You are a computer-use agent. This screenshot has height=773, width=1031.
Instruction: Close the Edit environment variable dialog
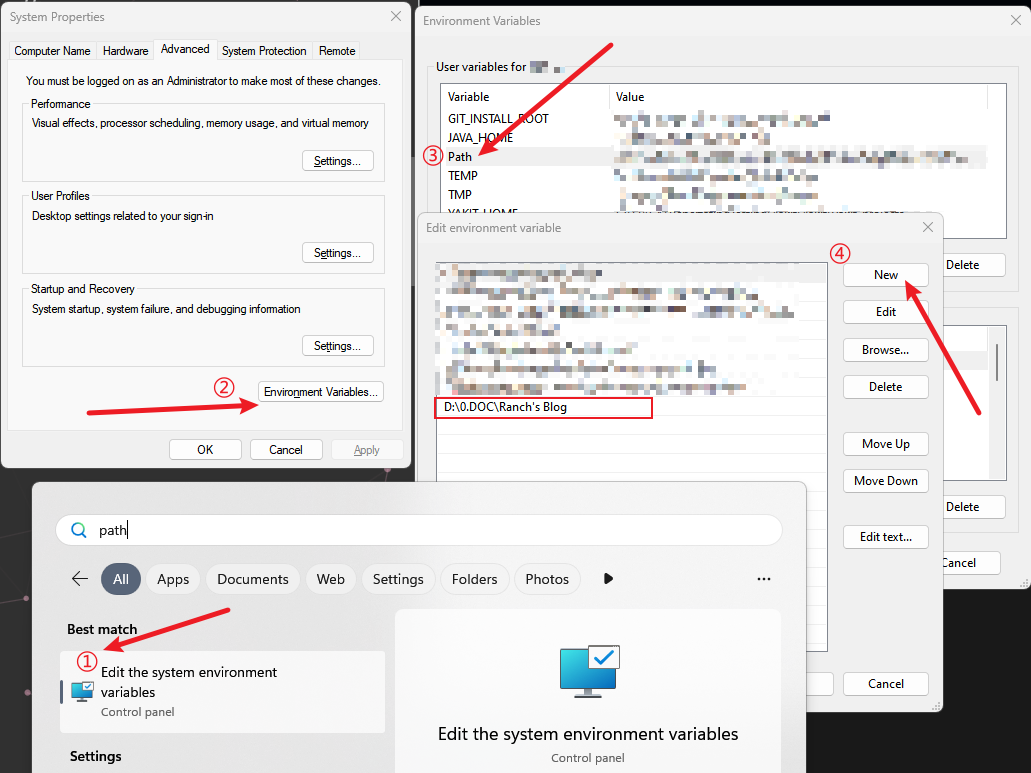tap(927, 228)
